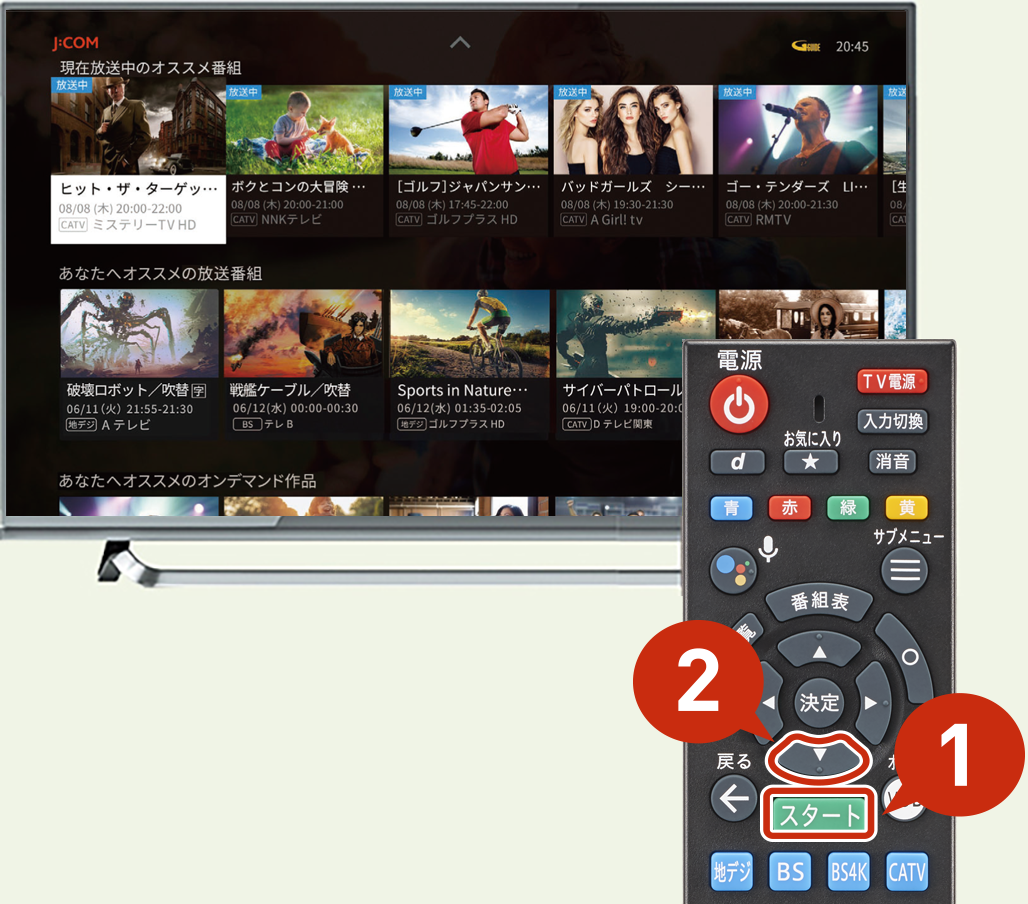Viewport: 1028px width, 904px height.
Task: Confirm with the 決定 button
Action: click(820, 703)
